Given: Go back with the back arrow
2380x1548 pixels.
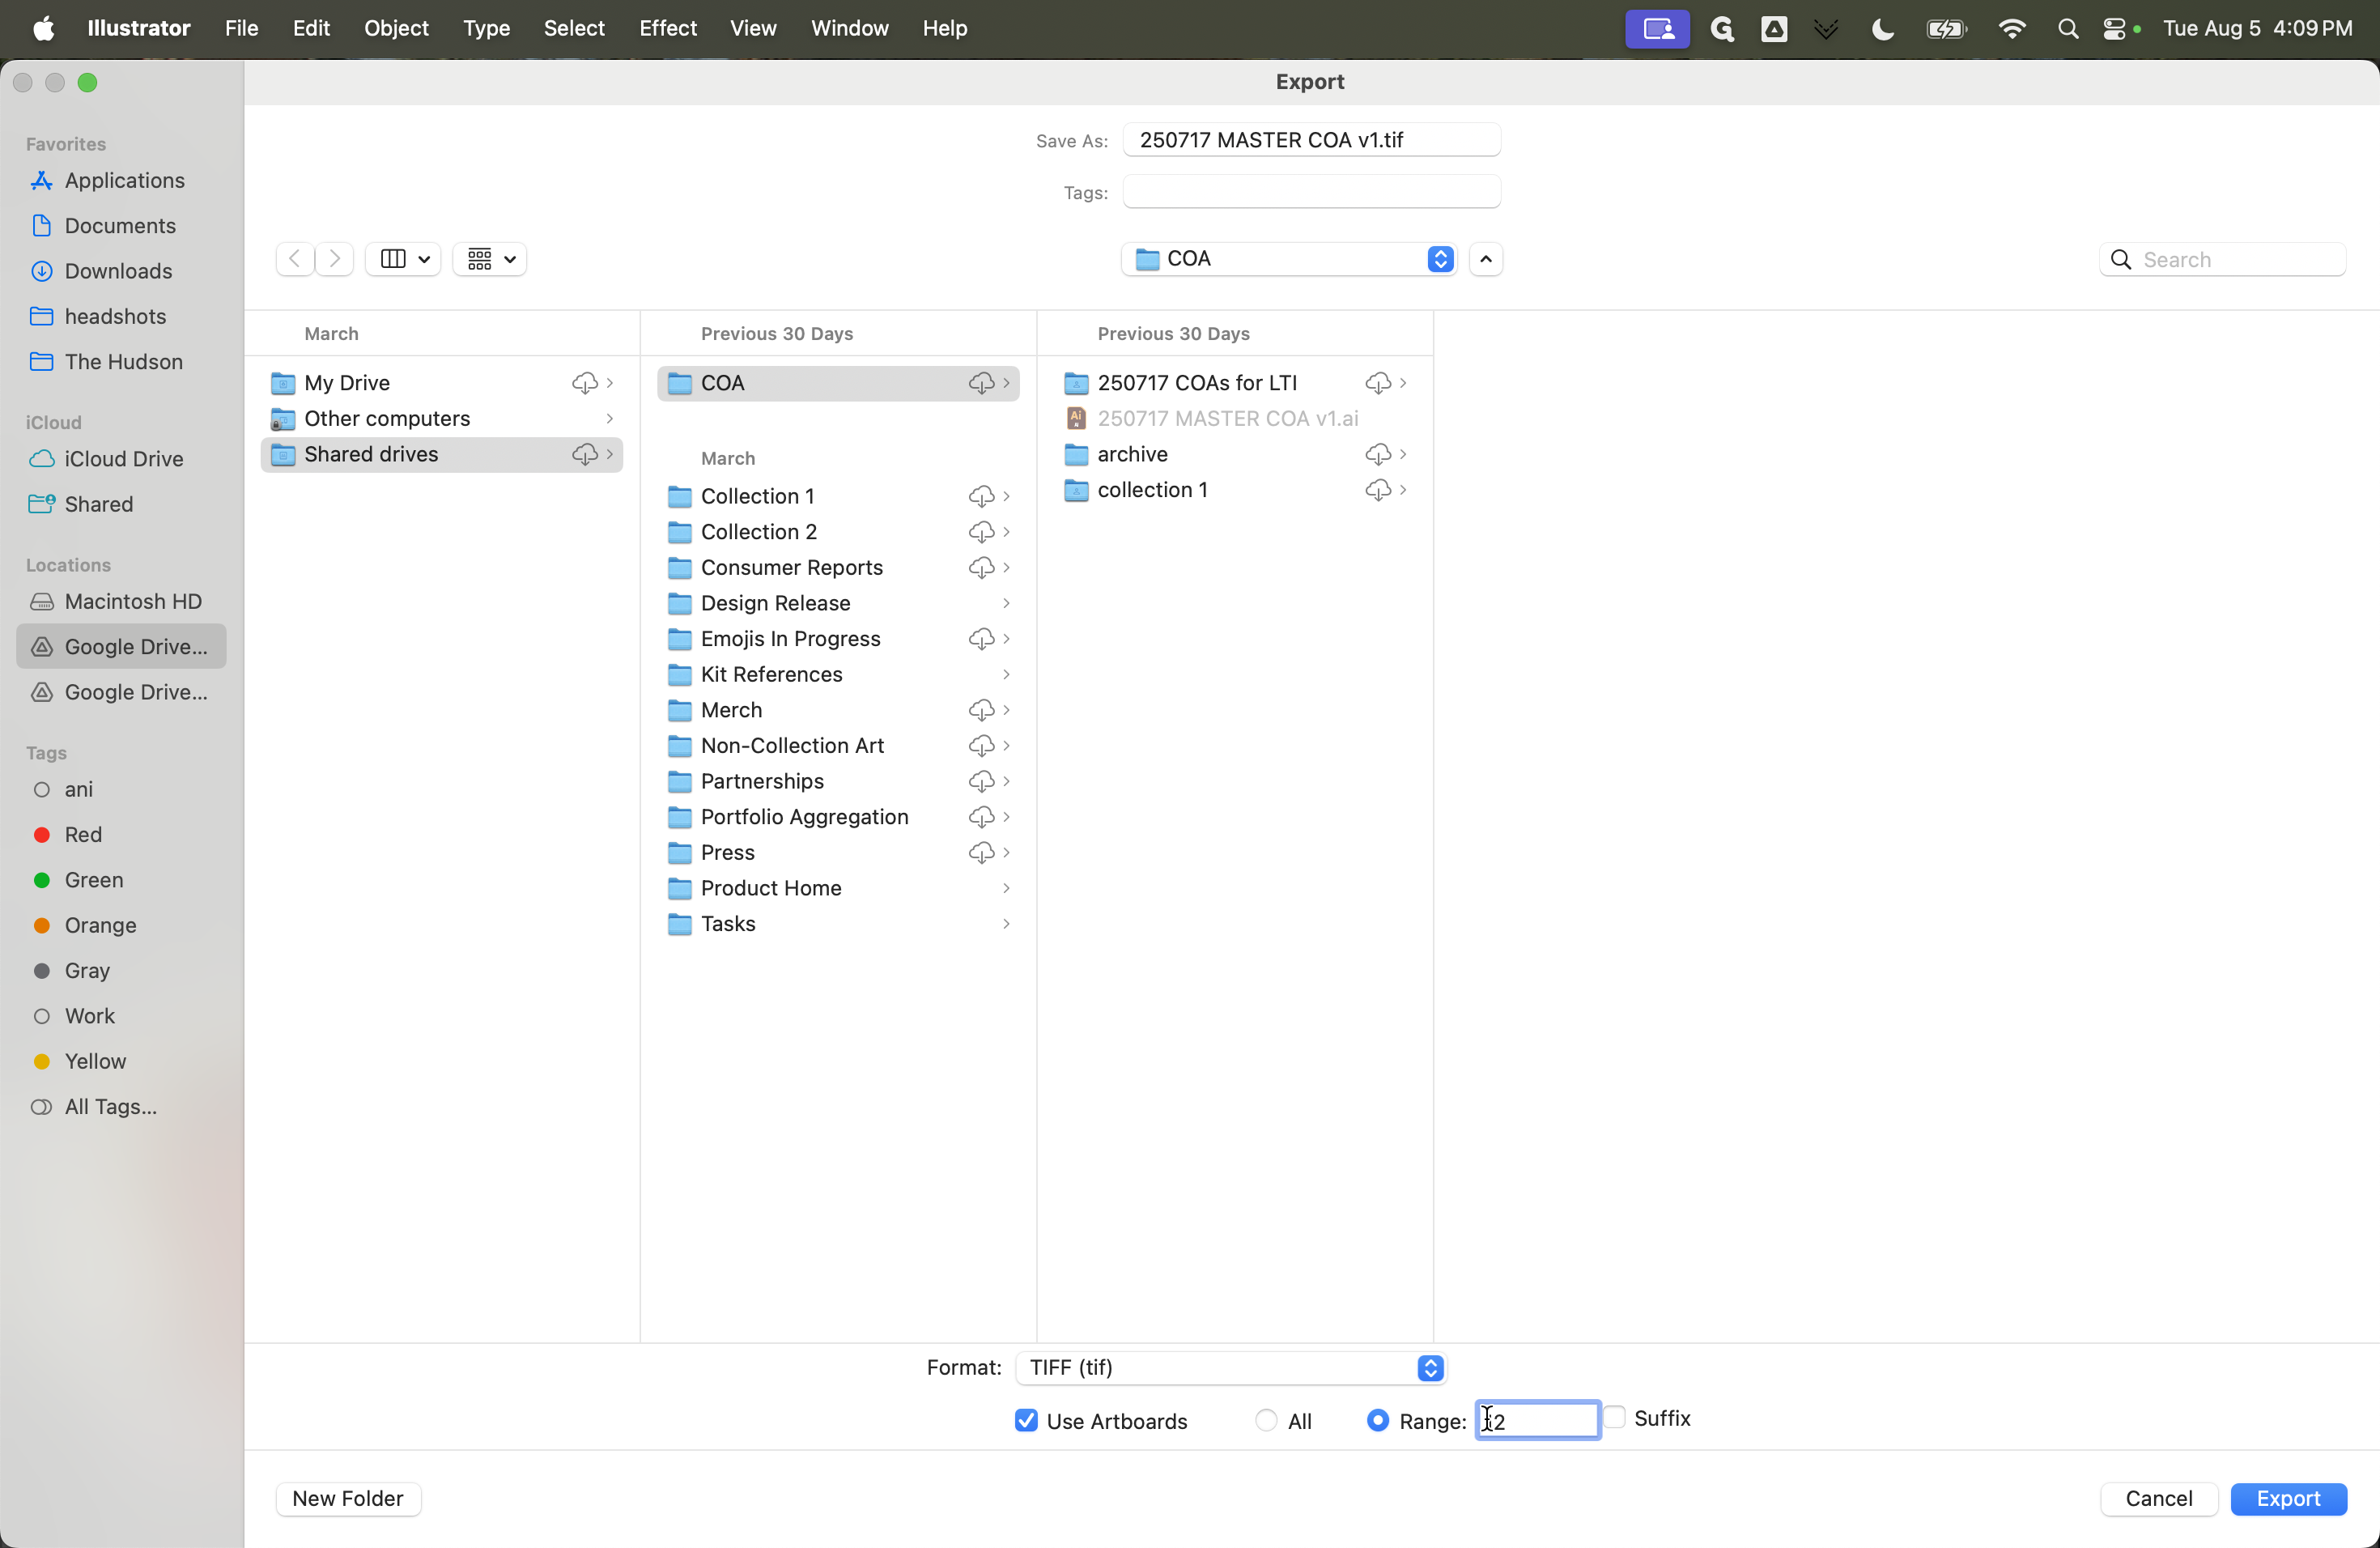Looking at the screenshot, I should [x=294, y=259].
